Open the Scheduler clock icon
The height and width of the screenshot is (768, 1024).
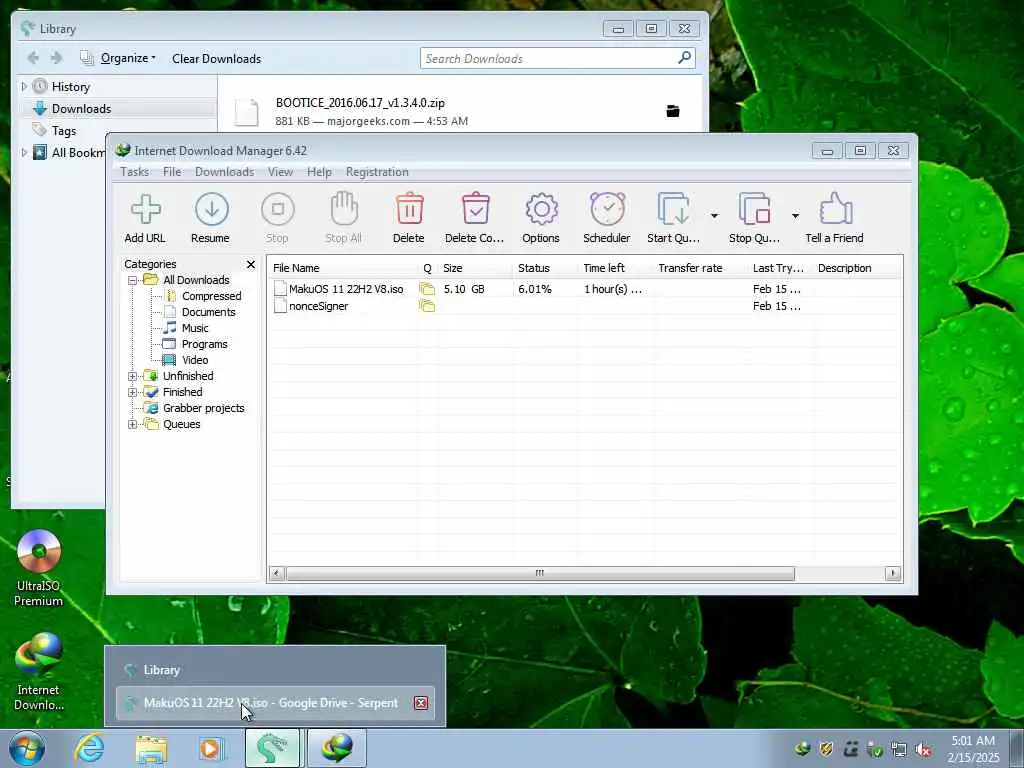click(x=607, y=218)
